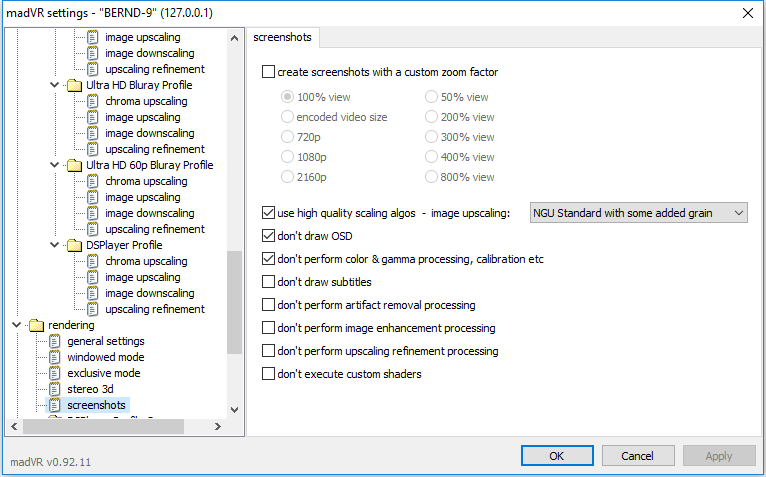Select the 400% view radio button
Viewport: 766px width, 477px height.
click(431, 157)
